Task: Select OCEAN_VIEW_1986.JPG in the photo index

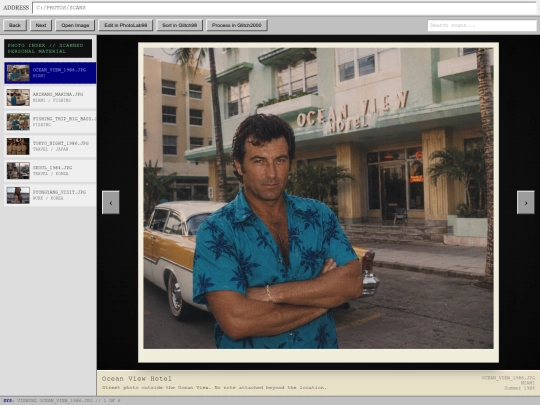Action: tap(50, 73)
